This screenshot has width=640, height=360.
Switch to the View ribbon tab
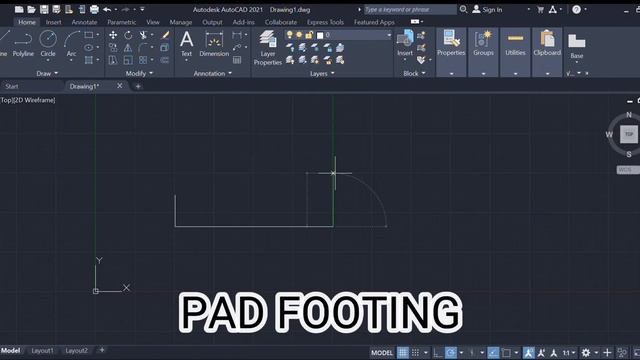point(153,22)
